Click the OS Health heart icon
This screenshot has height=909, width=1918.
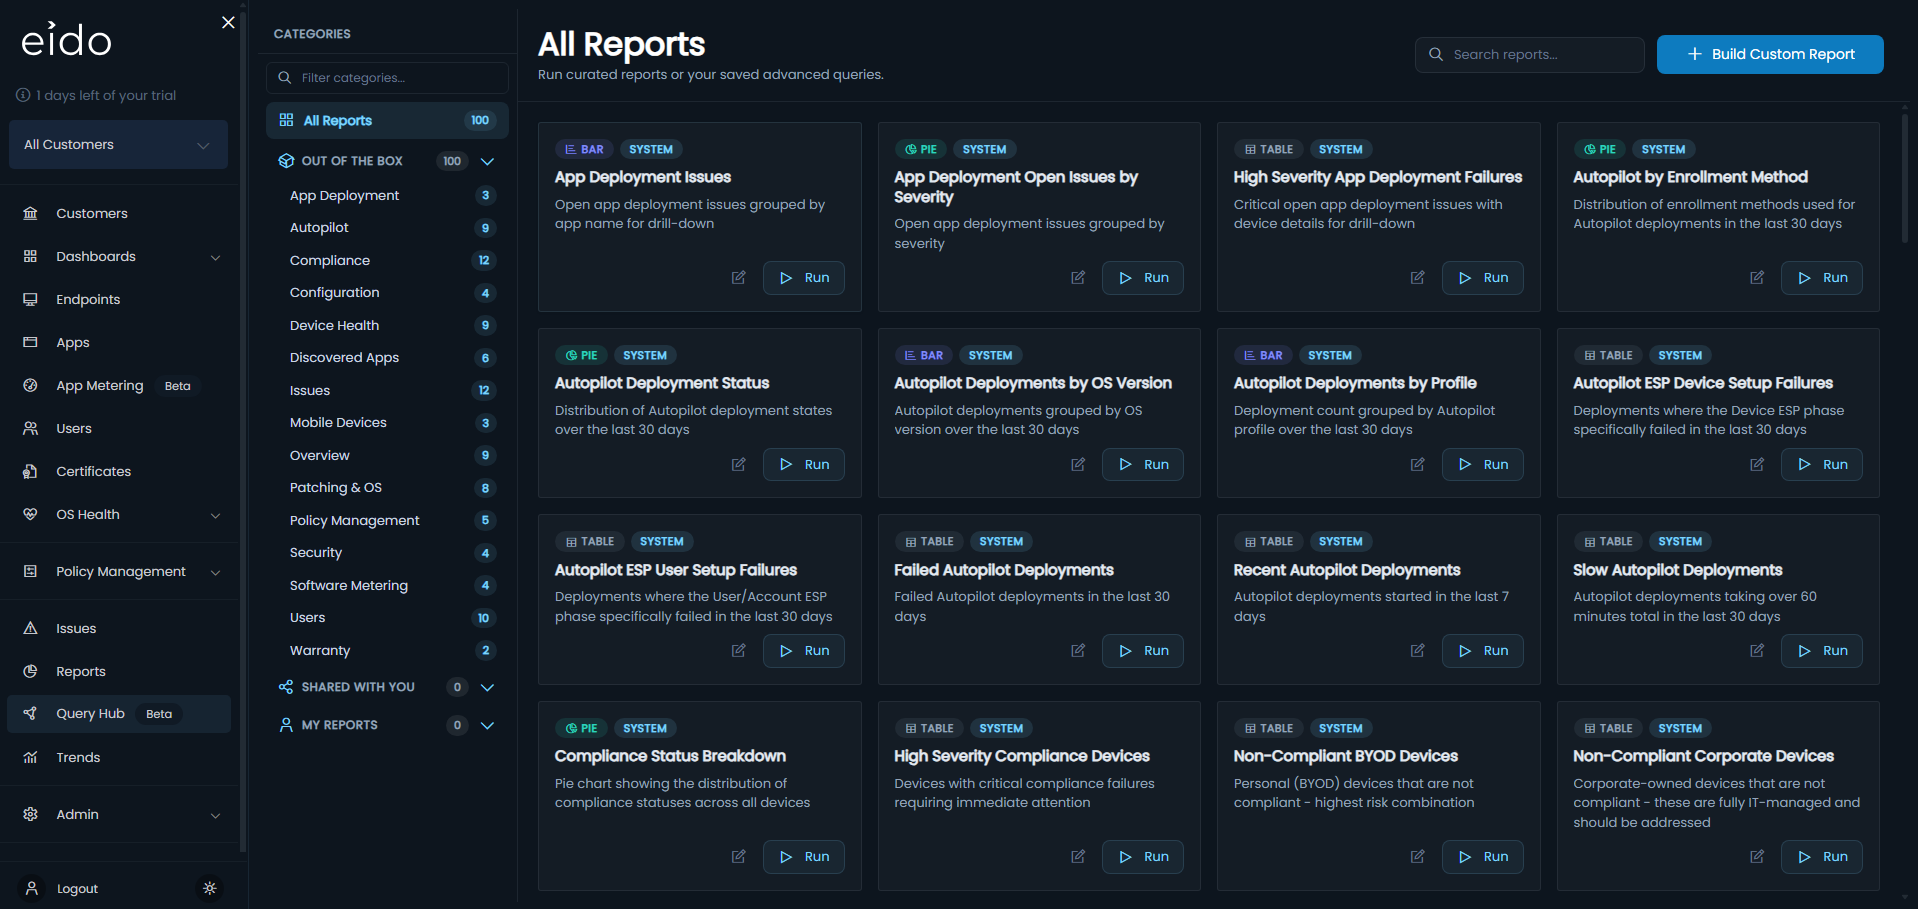[31, 514]
